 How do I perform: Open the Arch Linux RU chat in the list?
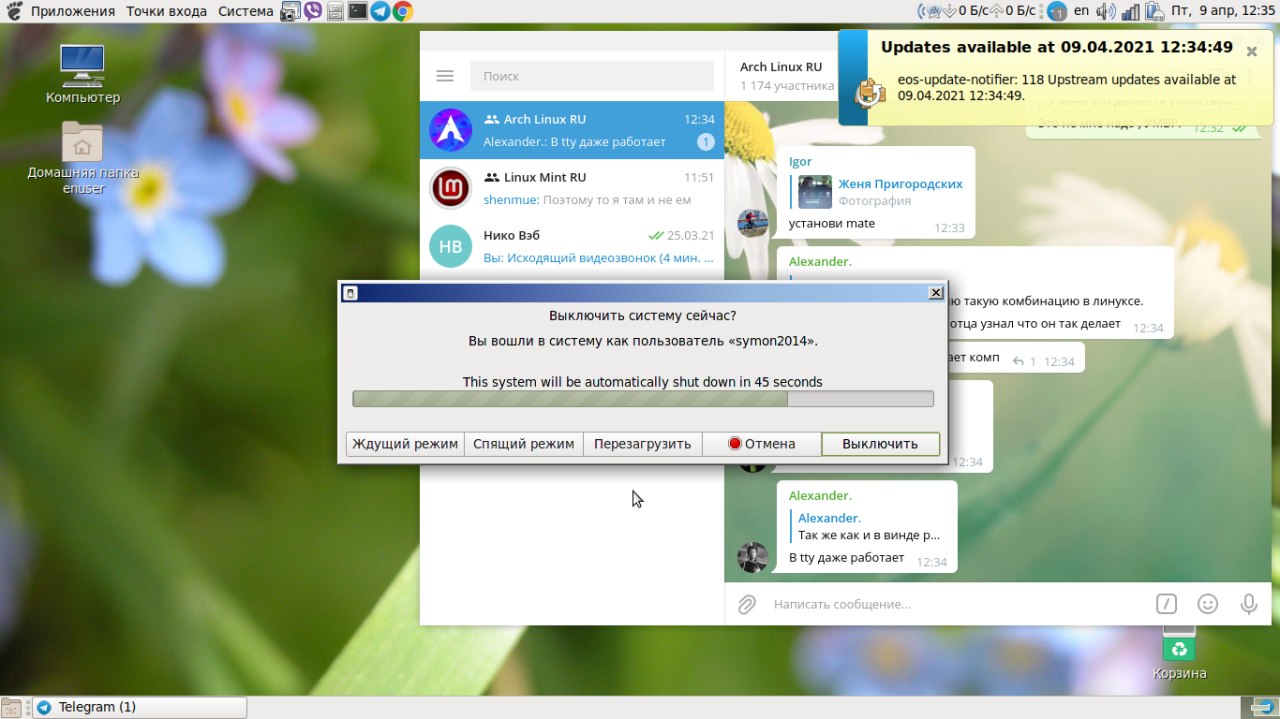(x=572, y=130)
